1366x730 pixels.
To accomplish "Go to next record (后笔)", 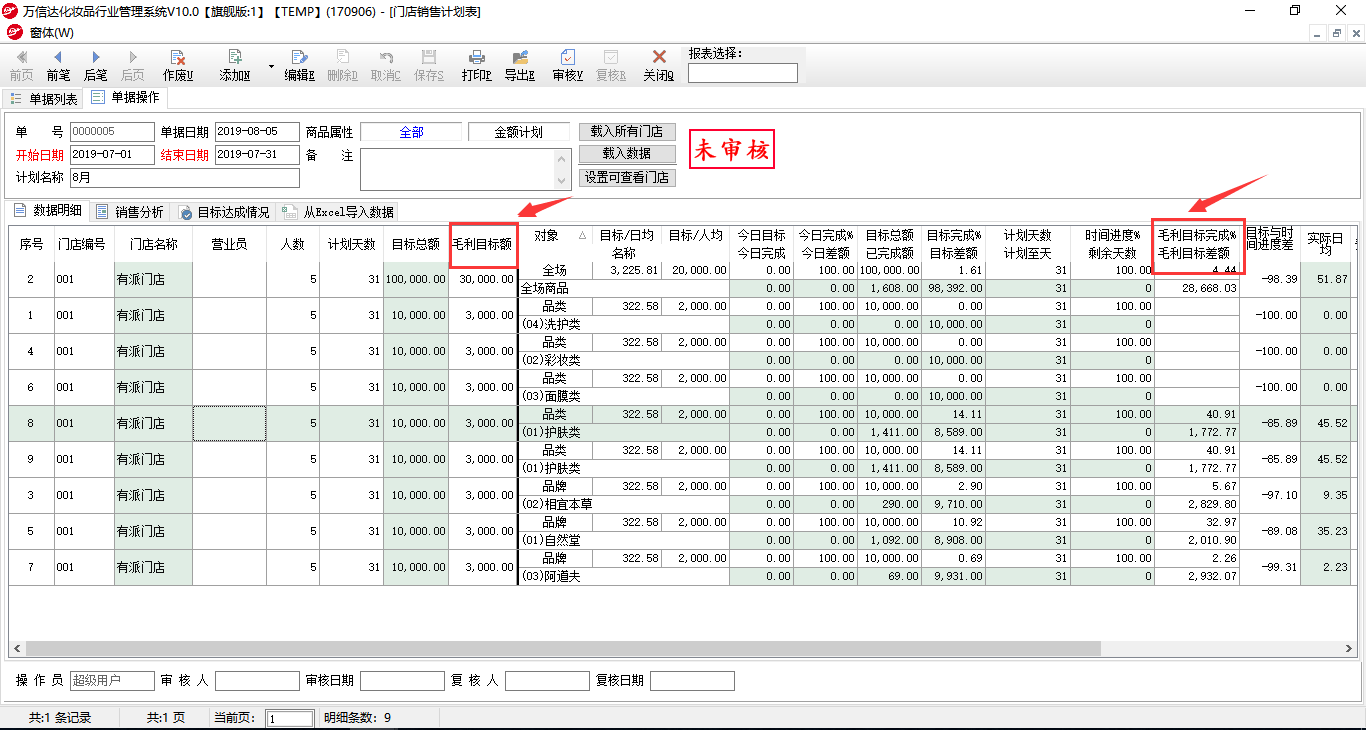I will point(95,65).
